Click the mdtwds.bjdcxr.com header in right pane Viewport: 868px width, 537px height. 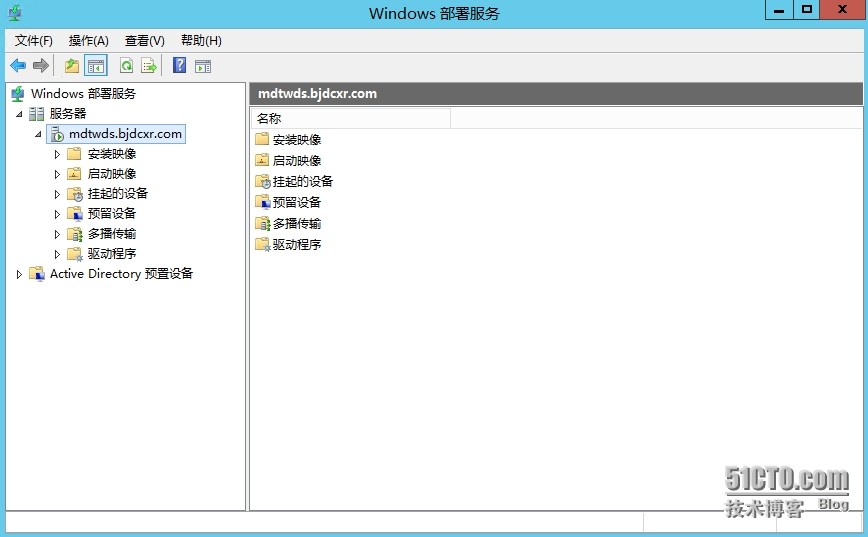(x=556, y=94)
